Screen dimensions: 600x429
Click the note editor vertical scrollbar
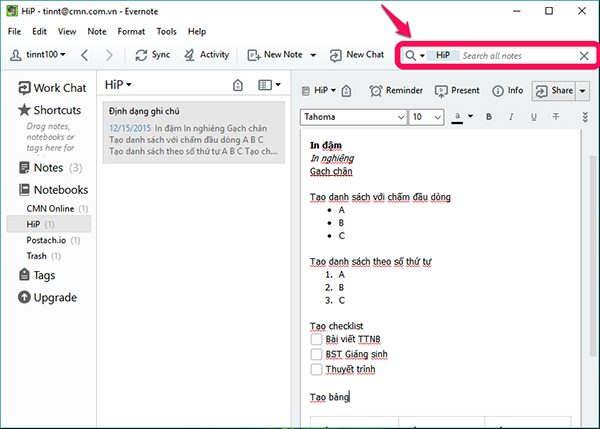coord(592,256)
